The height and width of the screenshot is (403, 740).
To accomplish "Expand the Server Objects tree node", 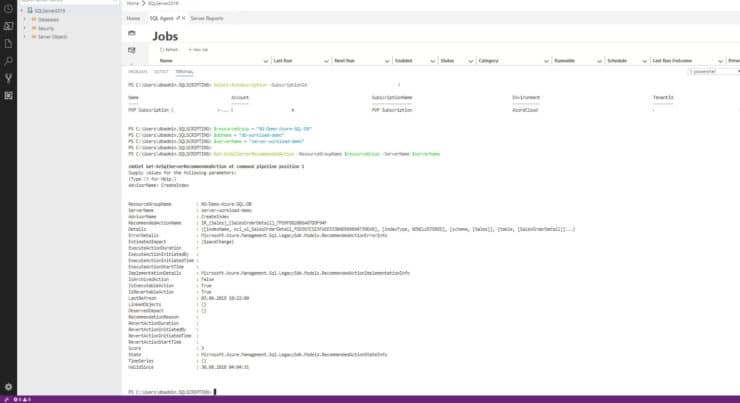I will click(24, 37).
